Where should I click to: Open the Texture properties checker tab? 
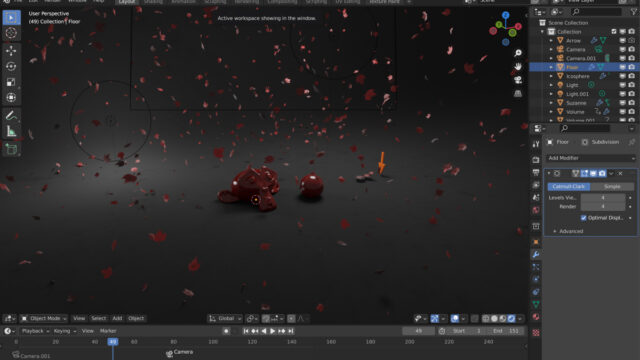[x=536, y=333]
